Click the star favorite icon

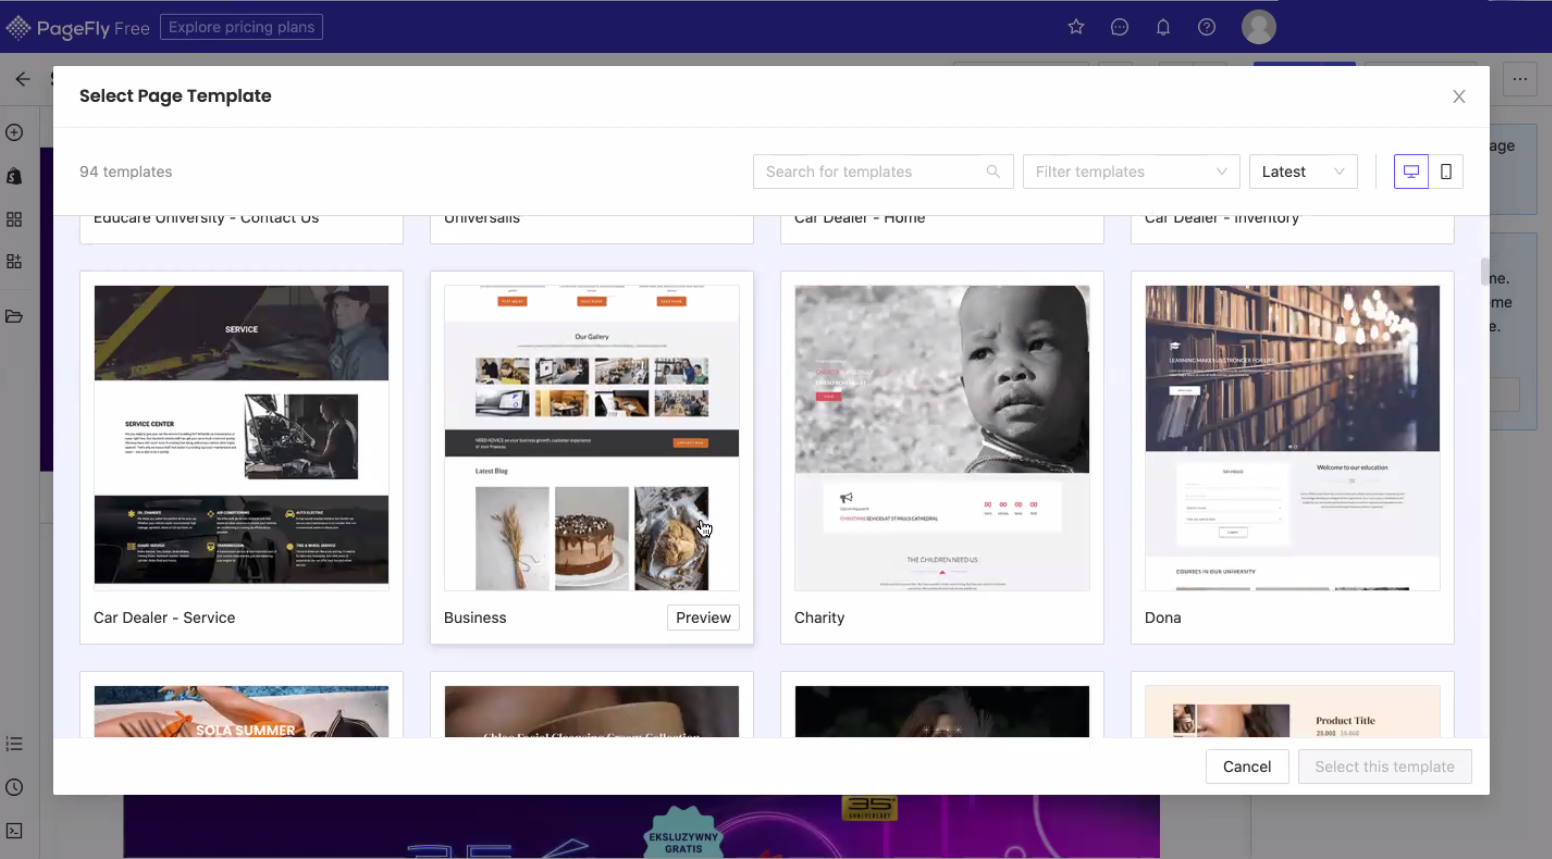coord(1076,27)
